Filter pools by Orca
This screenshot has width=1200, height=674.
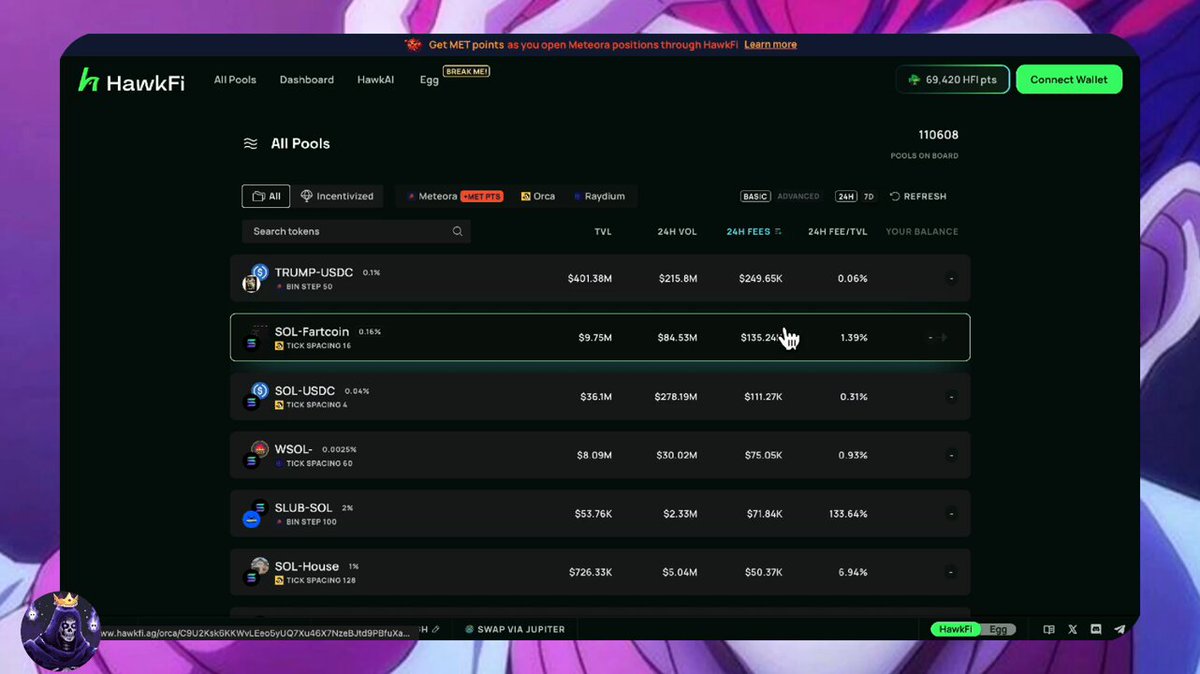click(x=538, y=196)
